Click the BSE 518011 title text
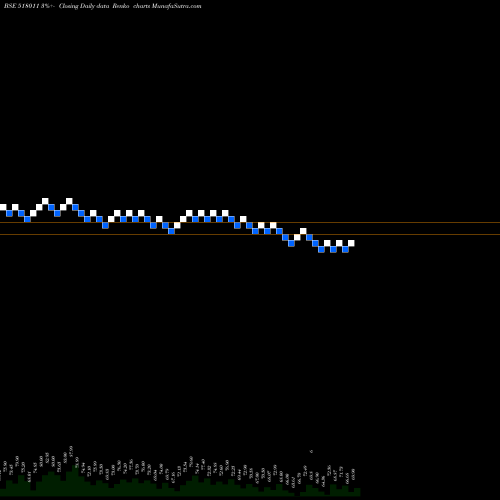Viewport: 500px width, 500px height. [22, 6]
